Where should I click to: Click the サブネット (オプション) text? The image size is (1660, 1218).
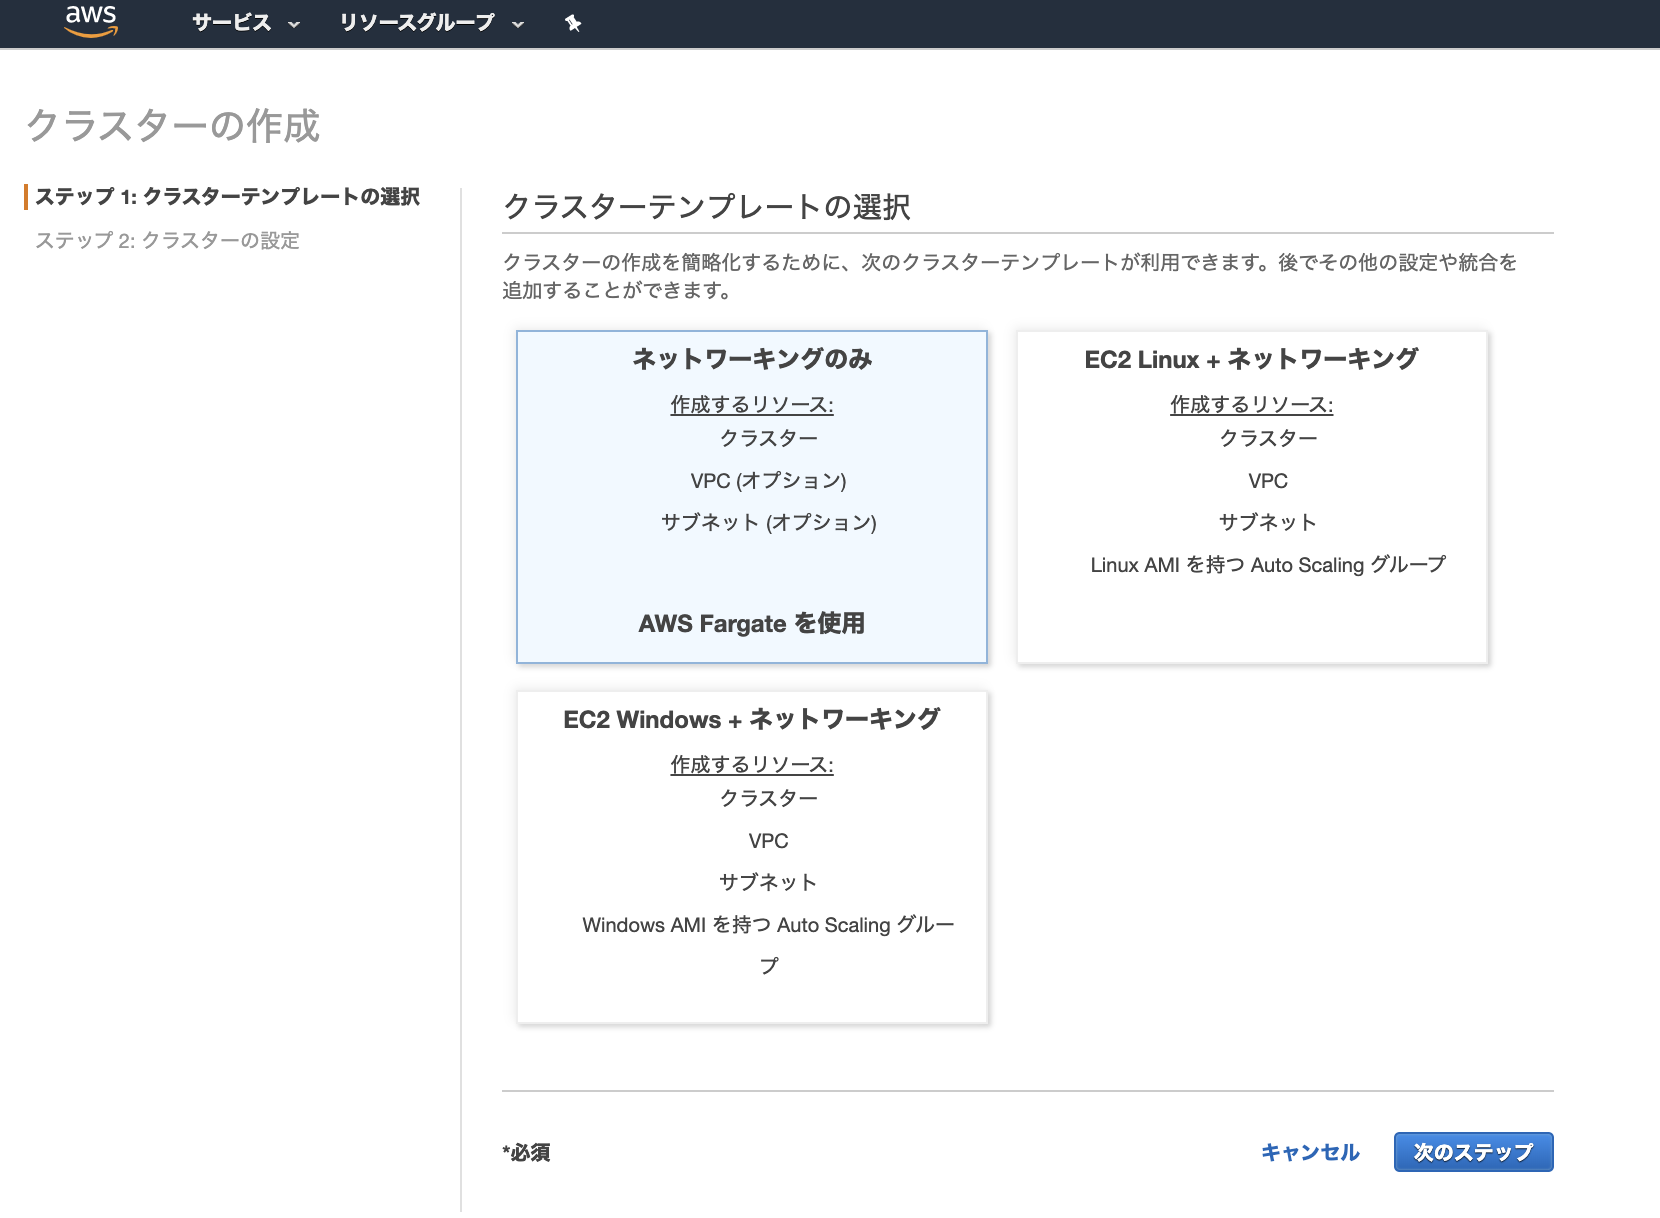click(x=768, y=522)
